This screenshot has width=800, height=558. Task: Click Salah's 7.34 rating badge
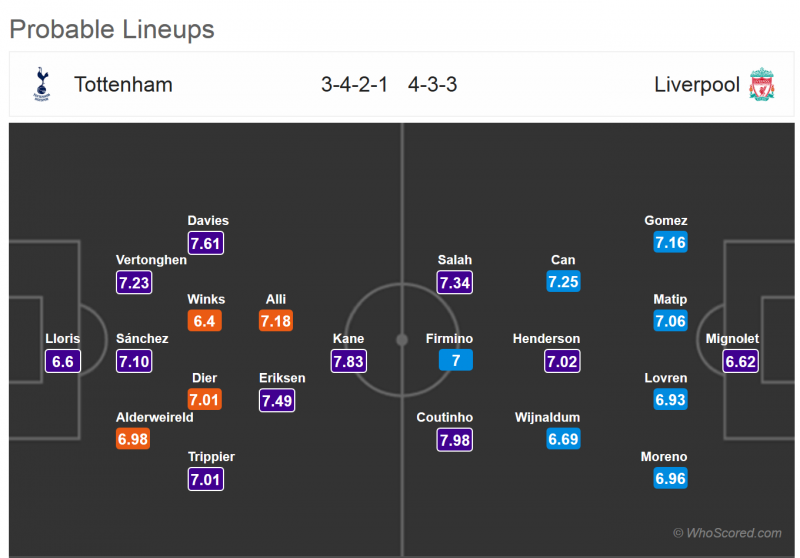click(455, 282)
